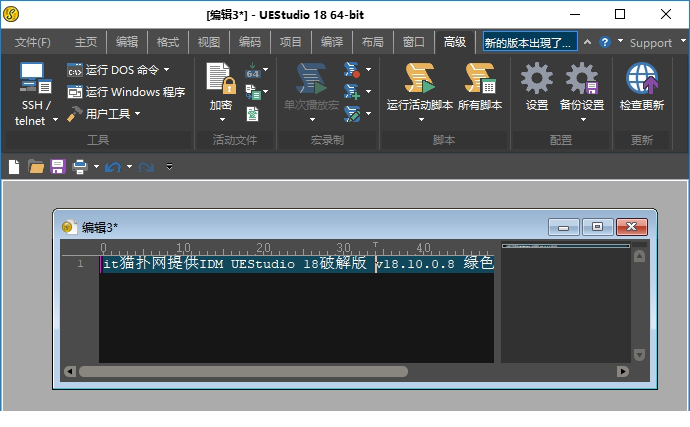Expand the Base64 dropdown arrow

click(x=266, y=70)
